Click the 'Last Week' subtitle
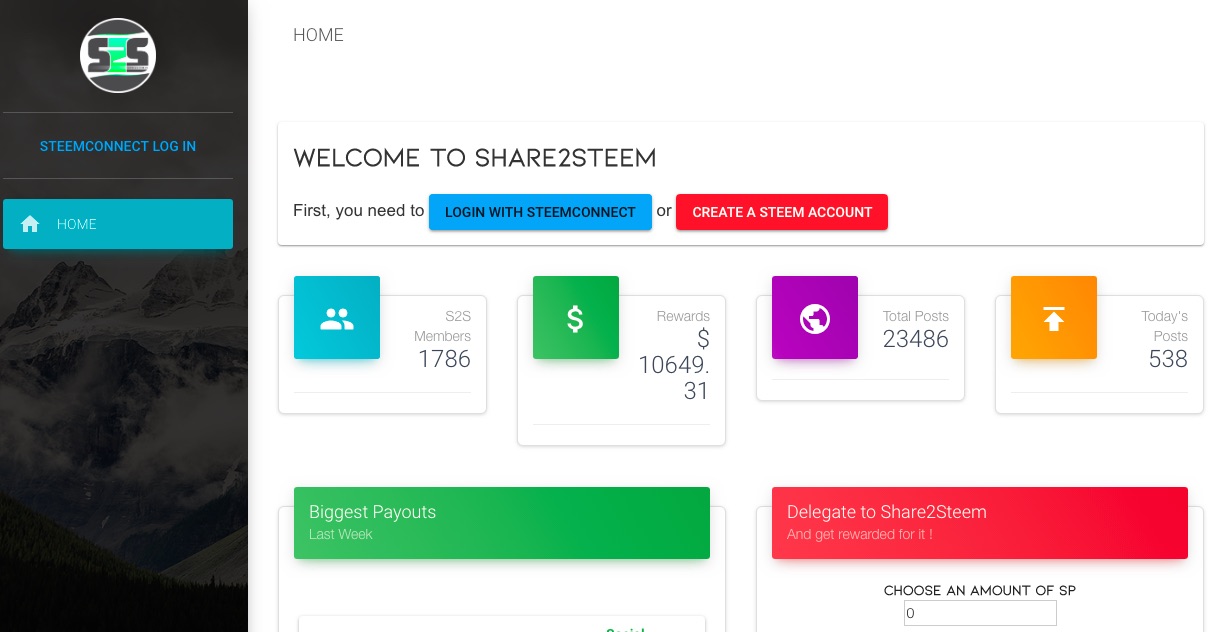The image size is (1220, 632). [x=341, y=534]
